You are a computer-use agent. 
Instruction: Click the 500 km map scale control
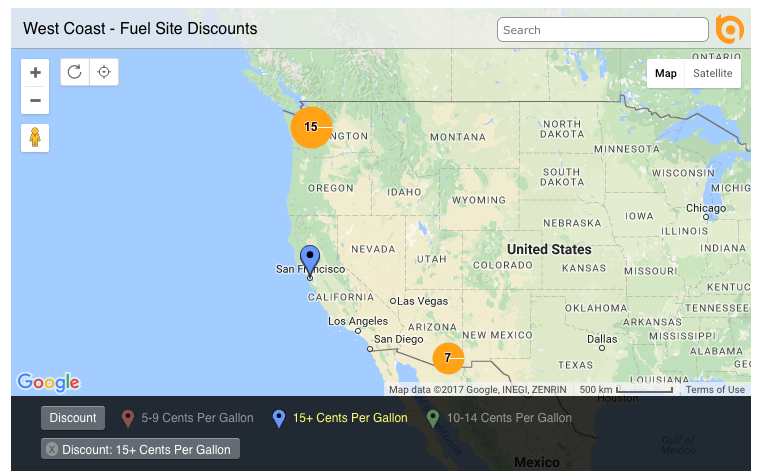coord(626,390)
